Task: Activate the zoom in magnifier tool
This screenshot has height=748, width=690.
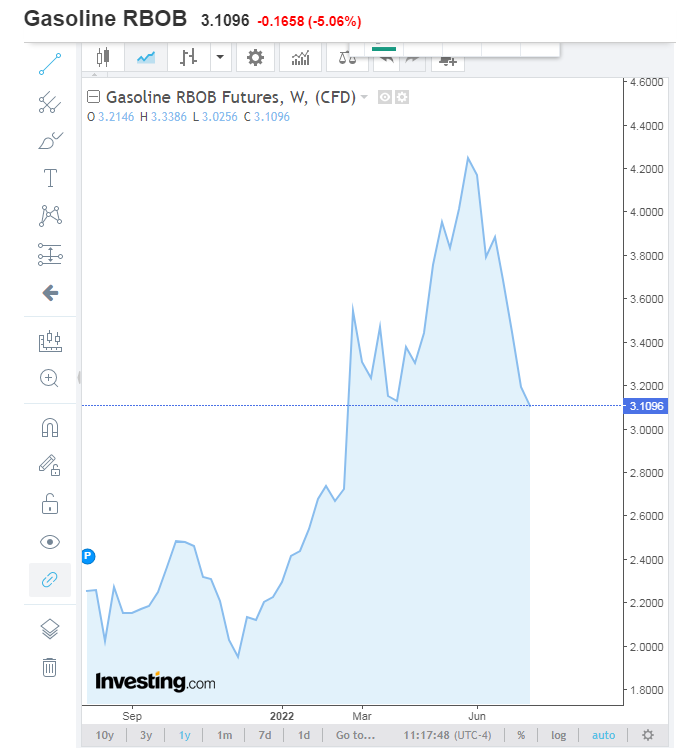Action: 50,378
